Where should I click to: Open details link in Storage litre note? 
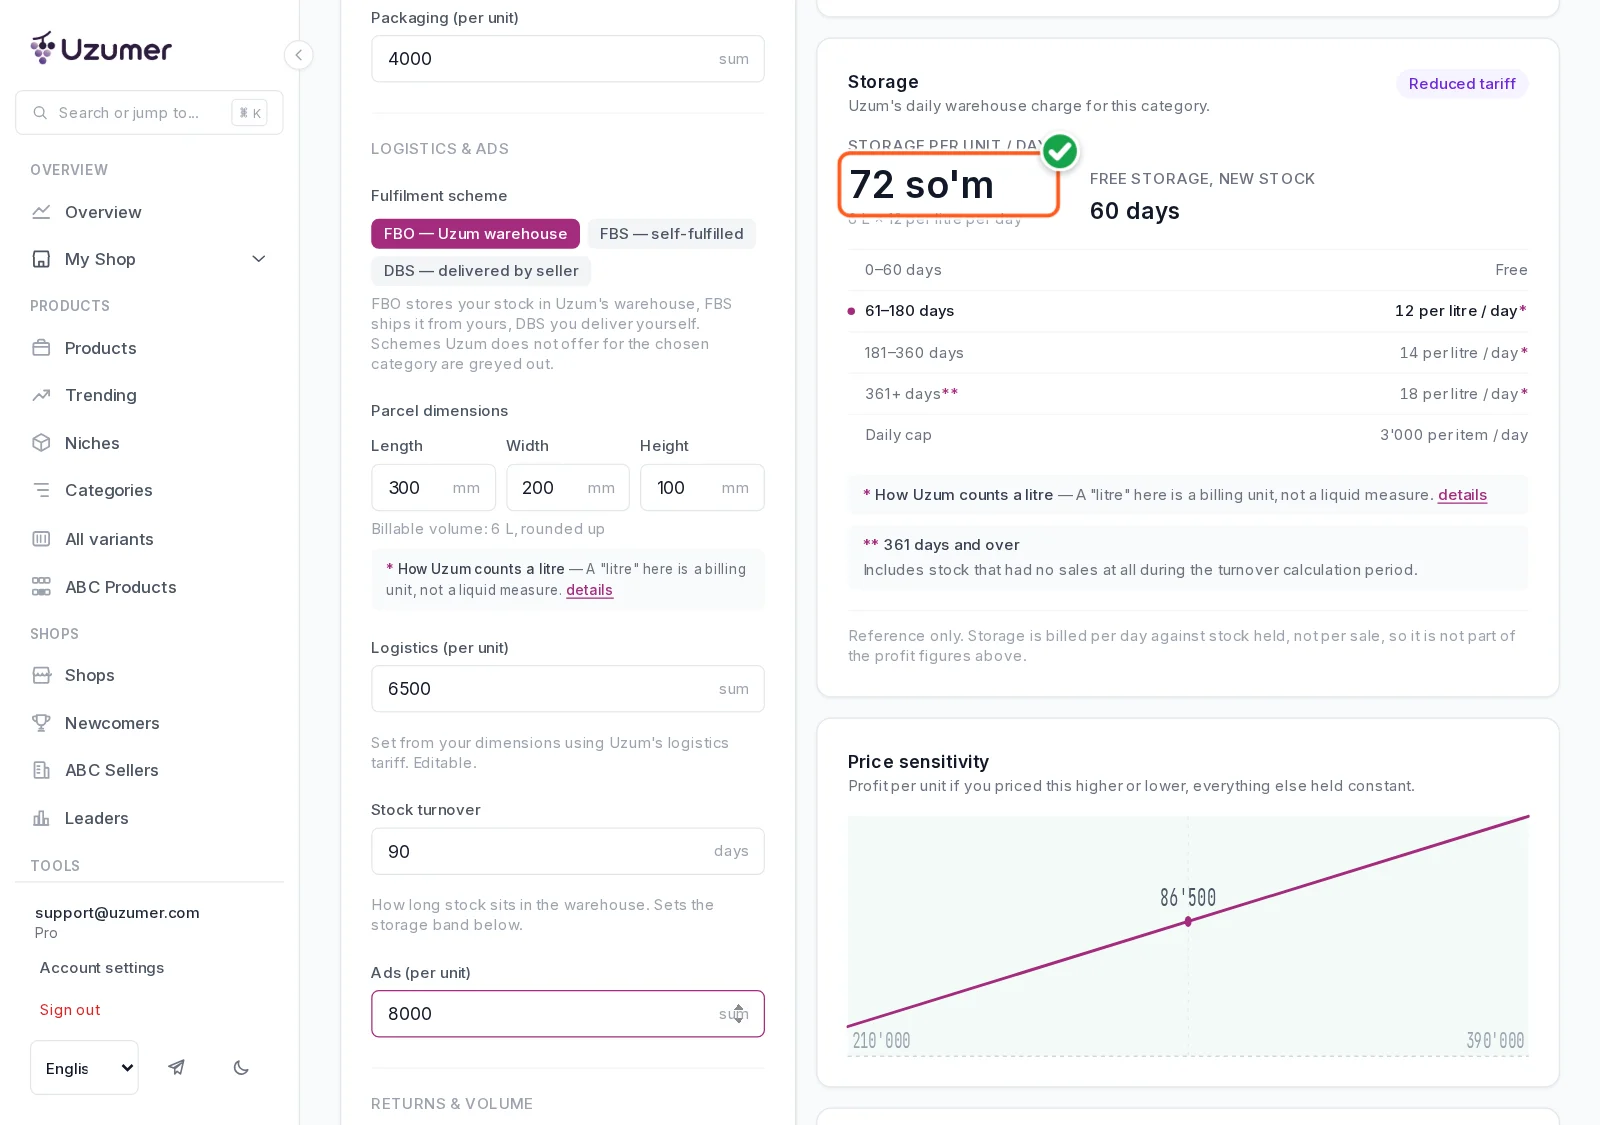tap(1462, 495)
